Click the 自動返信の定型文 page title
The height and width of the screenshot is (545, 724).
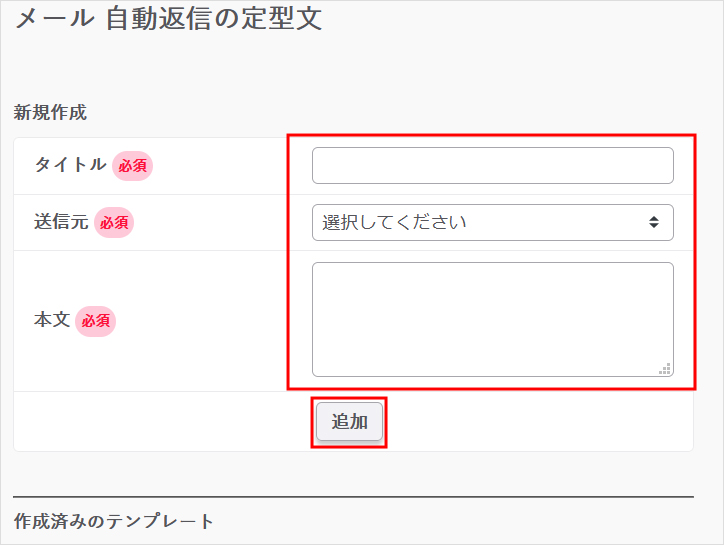(x=214, y=19)
